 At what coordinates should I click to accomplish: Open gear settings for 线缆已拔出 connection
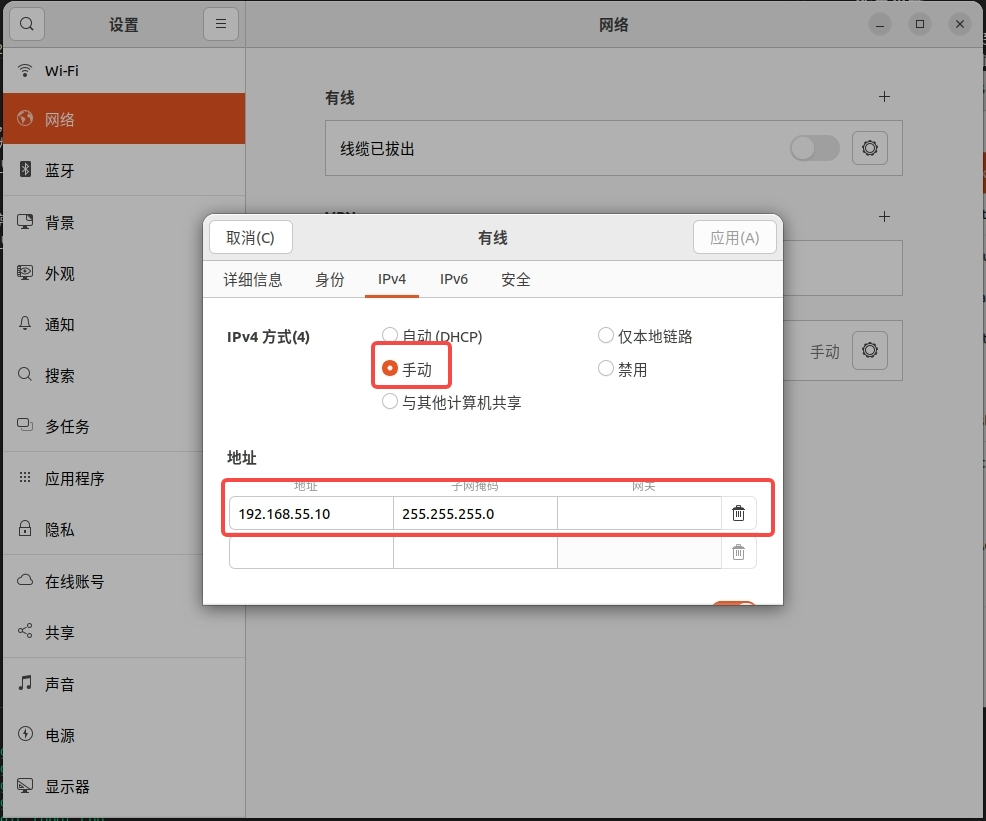coord(870,148)
